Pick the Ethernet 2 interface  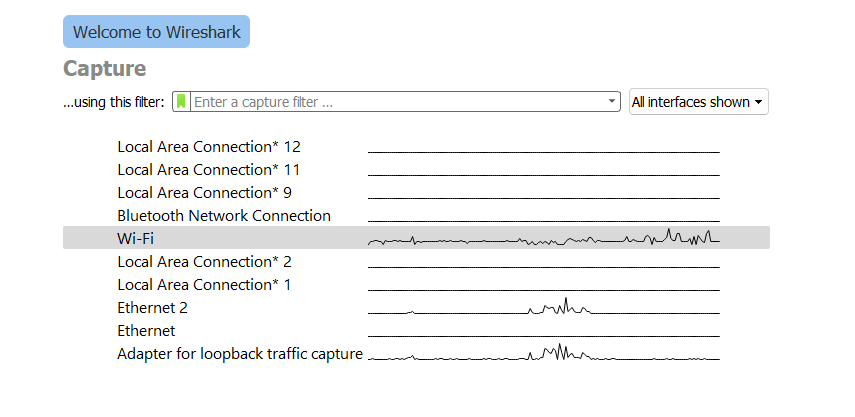tap(152, 307)
